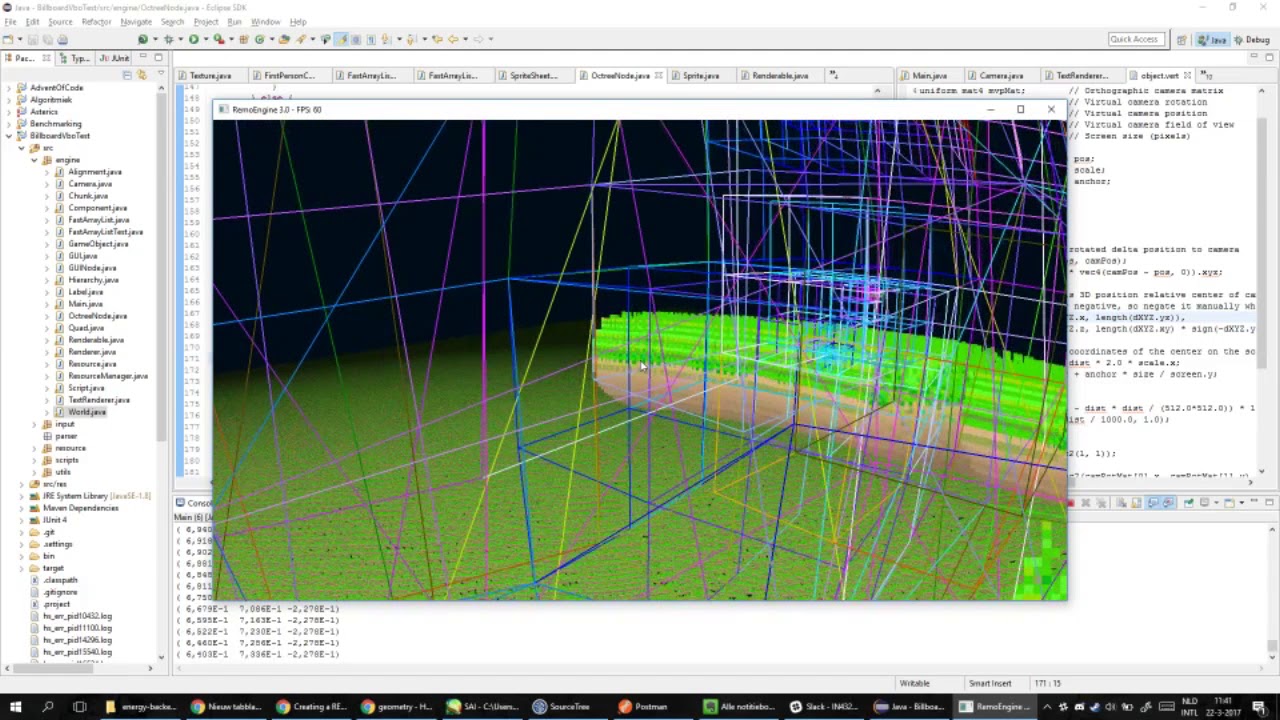
Task: Open the Window menu
Action: point(265,21)
